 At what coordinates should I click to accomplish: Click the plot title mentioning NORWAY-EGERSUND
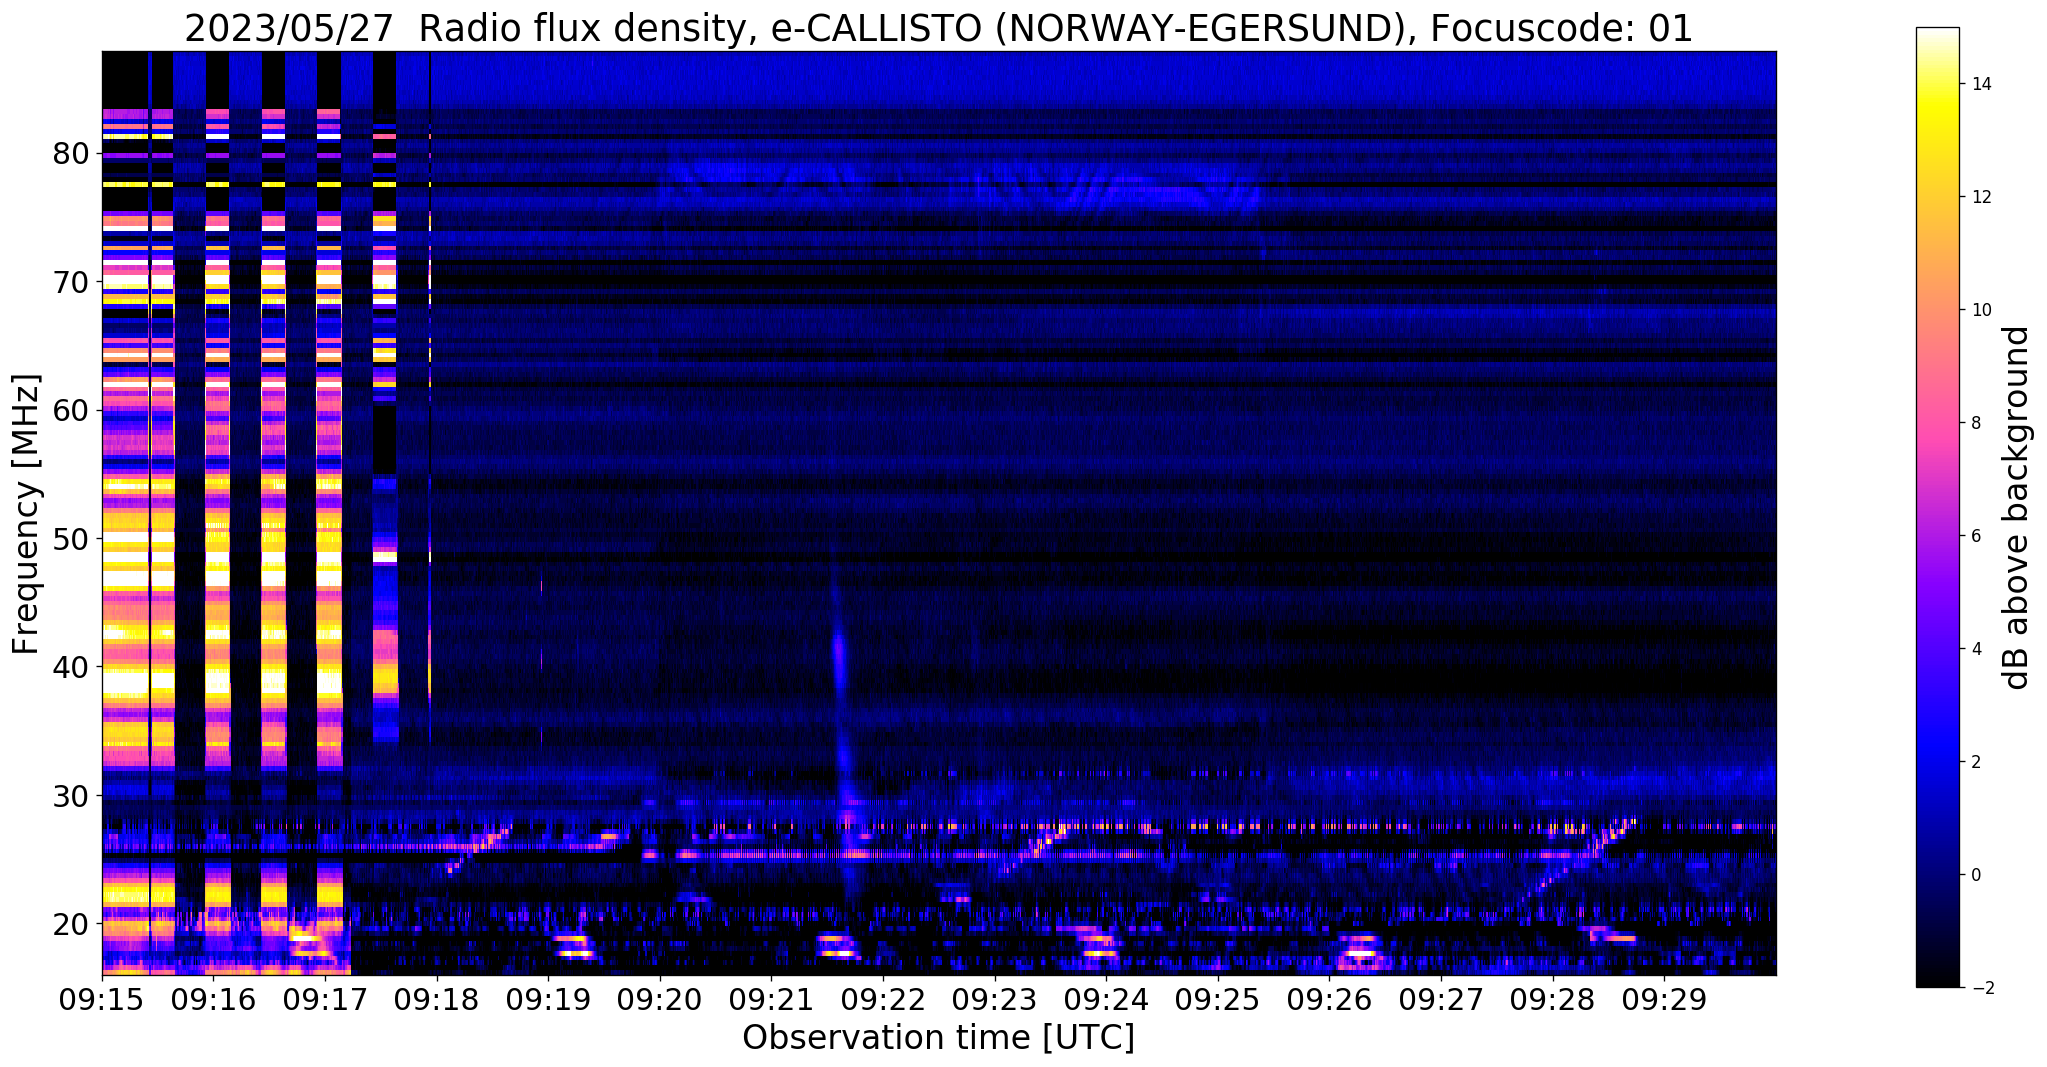pos(938,28)
